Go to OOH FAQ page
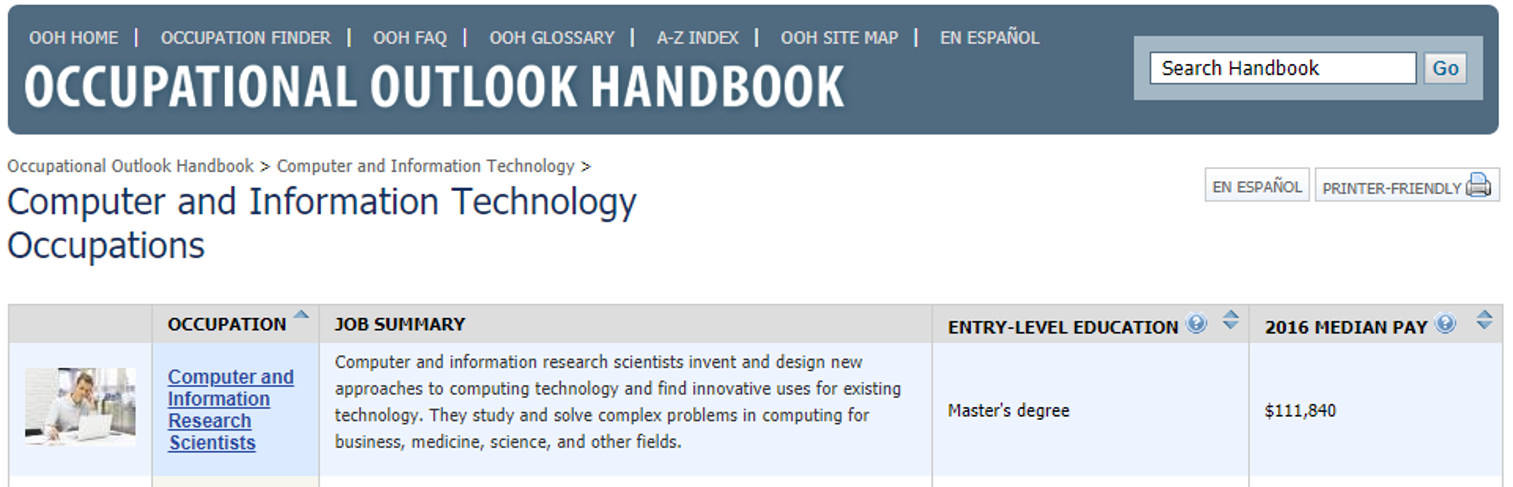 pyautogui.click(x=410, y=38)
